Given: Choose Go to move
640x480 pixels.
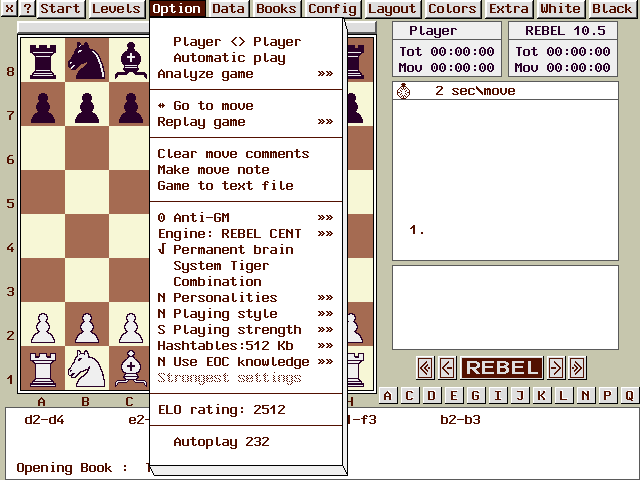Looking at the screenshot, I should click(246, 106).
